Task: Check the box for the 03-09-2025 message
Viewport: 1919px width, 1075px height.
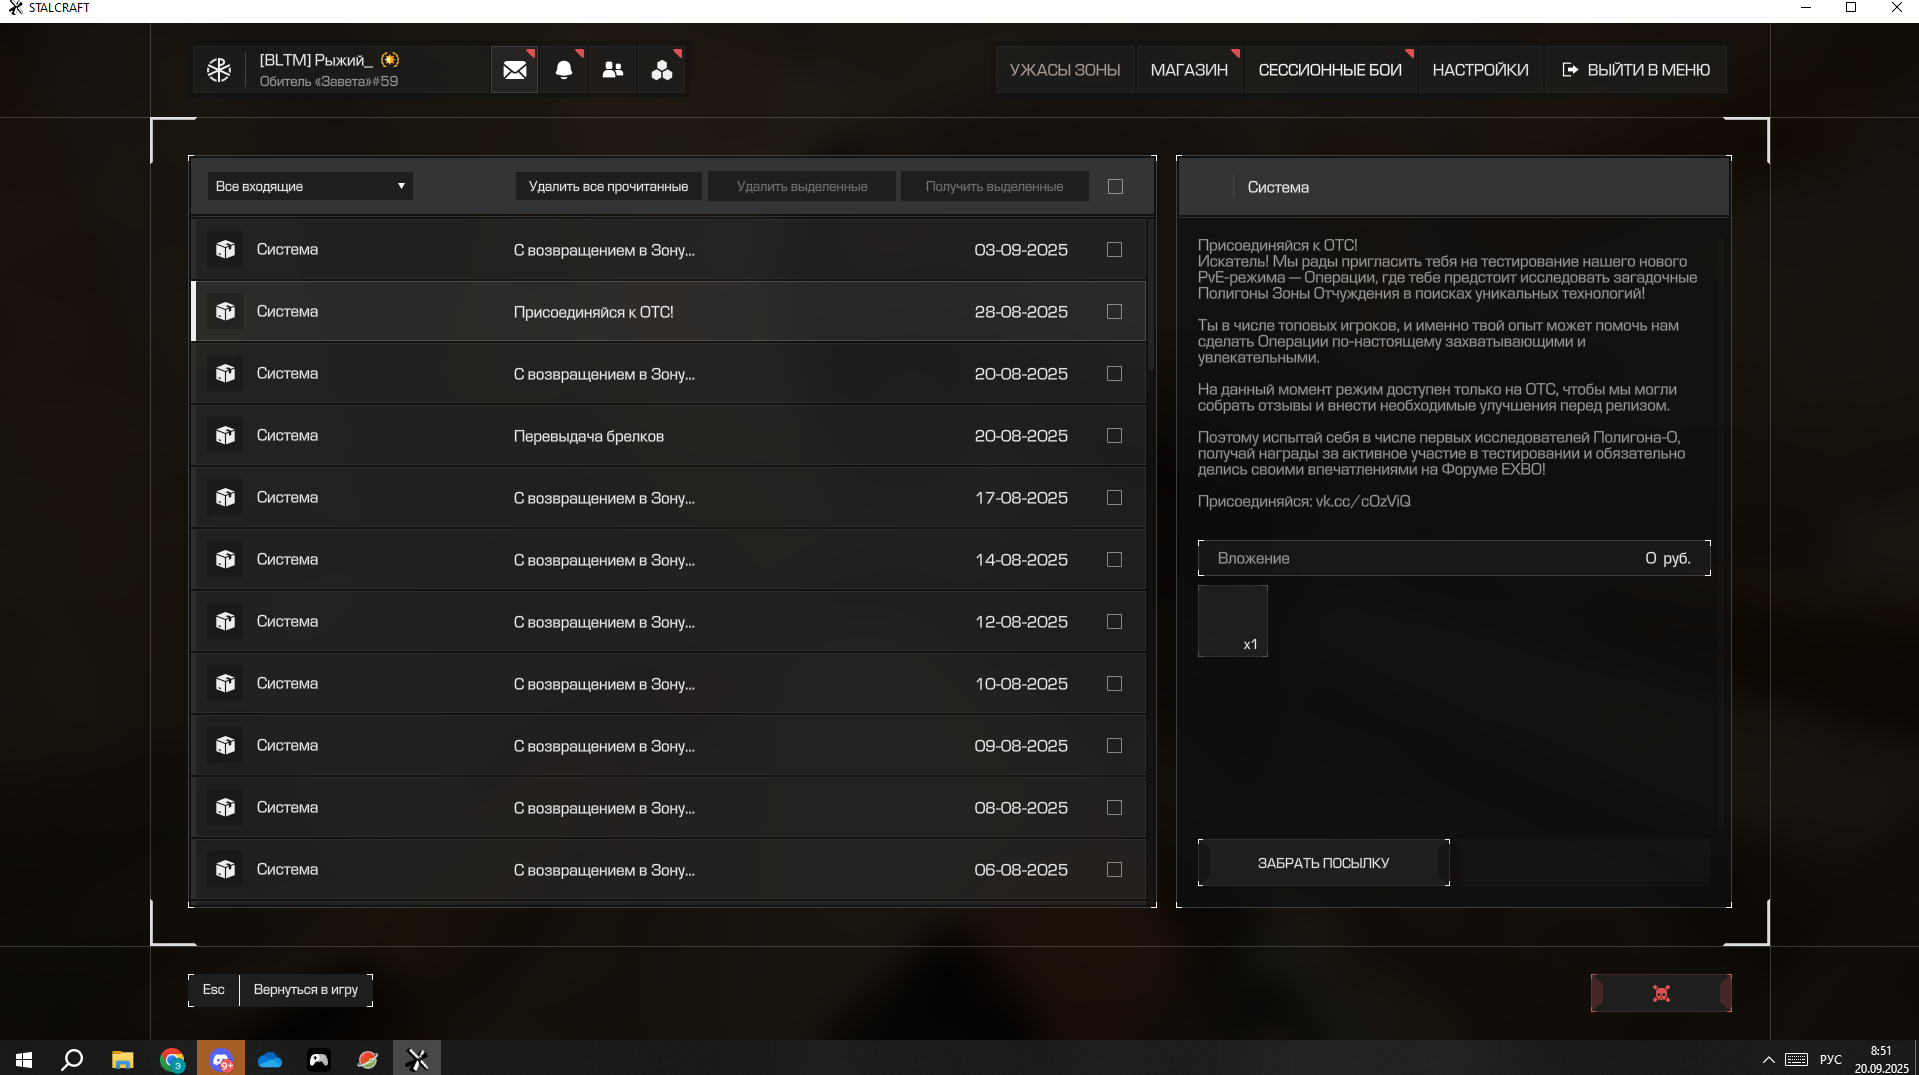Action: 1114,250
